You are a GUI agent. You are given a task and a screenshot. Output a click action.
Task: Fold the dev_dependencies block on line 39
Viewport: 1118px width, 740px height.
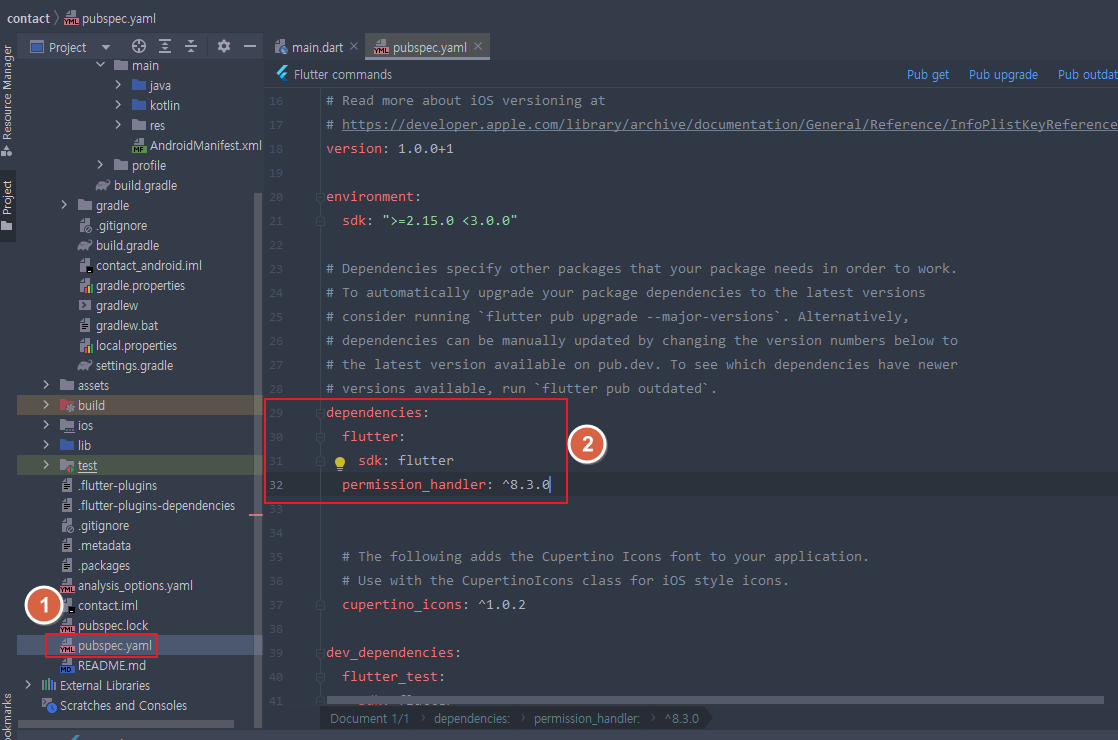click(321, 653)
